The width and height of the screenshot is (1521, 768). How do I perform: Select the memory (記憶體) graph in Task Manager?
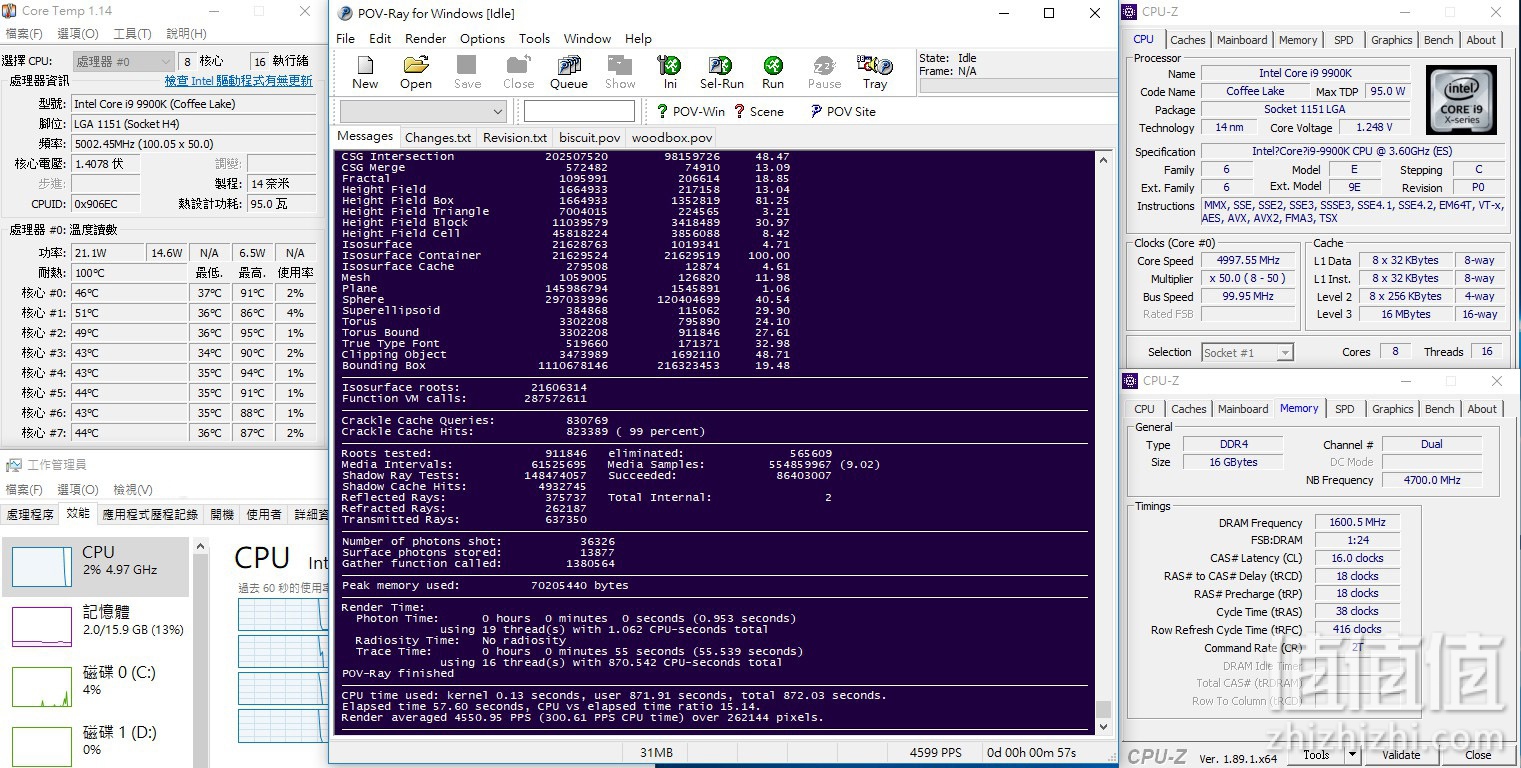click(41, 626)
